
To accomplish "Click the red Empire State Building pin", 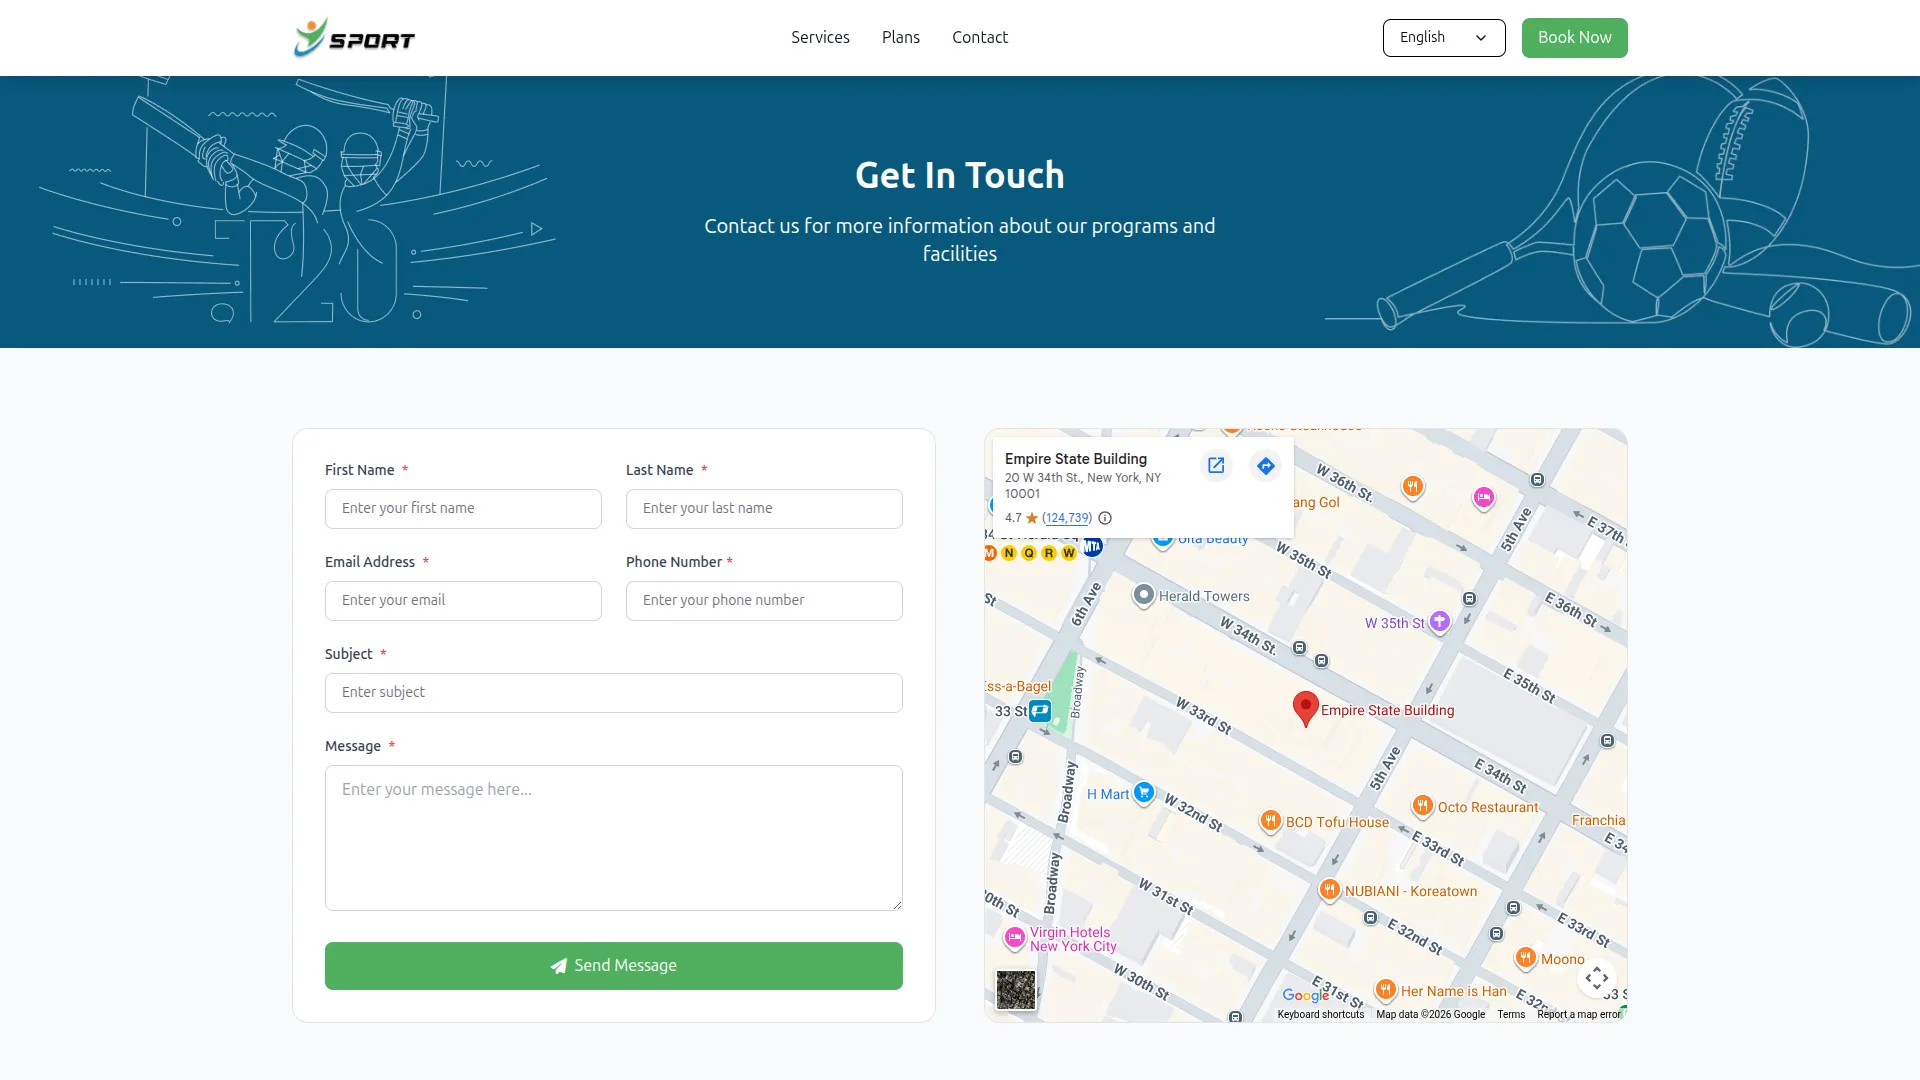I will tap(1305, 706).
